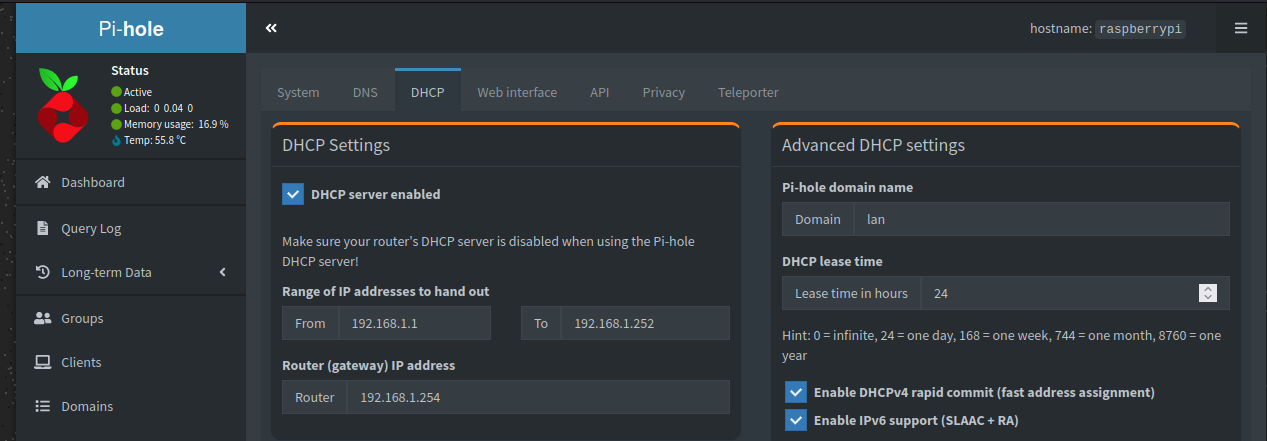Open the Teleporter tab
1267x441 pixels.
748,92
